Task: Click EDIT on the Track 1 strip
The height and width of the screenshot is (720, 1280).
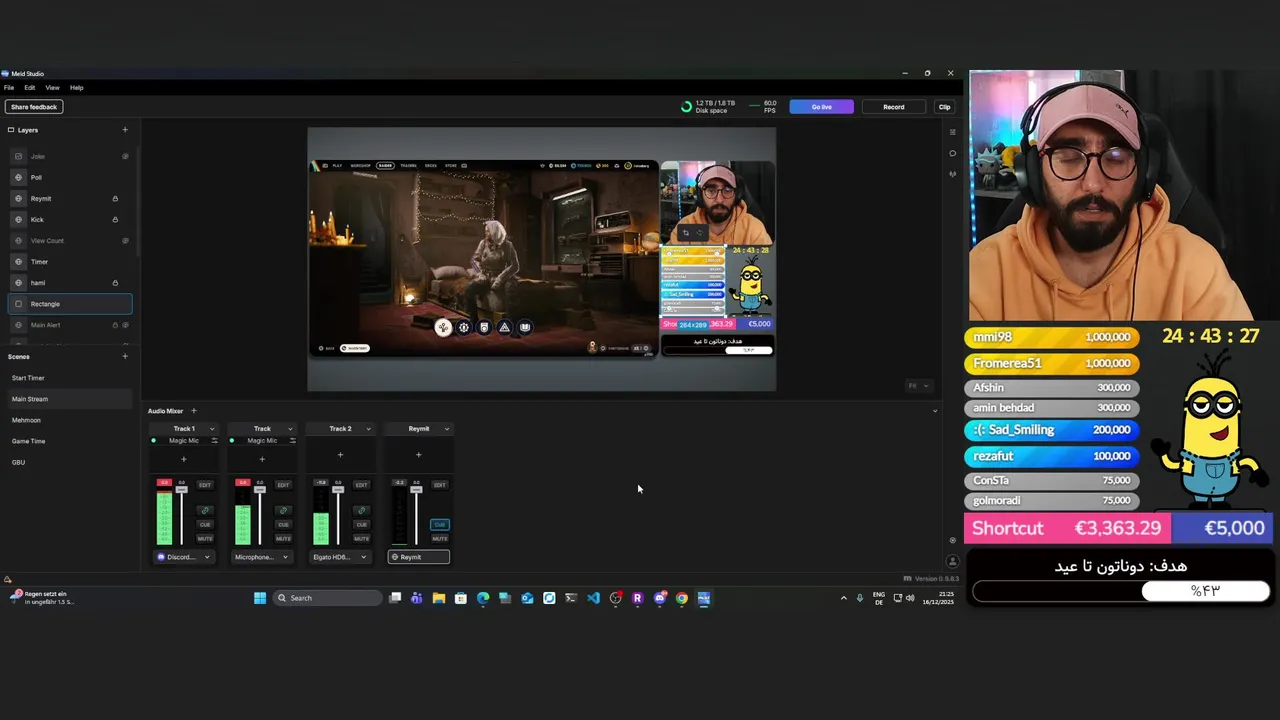Action: click(205, 485)
